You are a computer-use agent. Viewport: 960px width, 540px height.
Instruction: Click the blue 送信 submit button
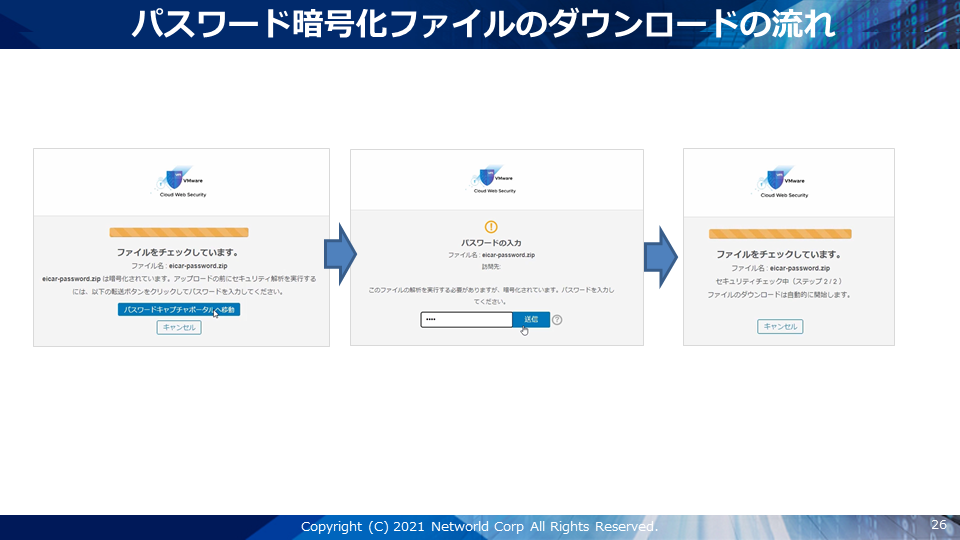point(531,320)
